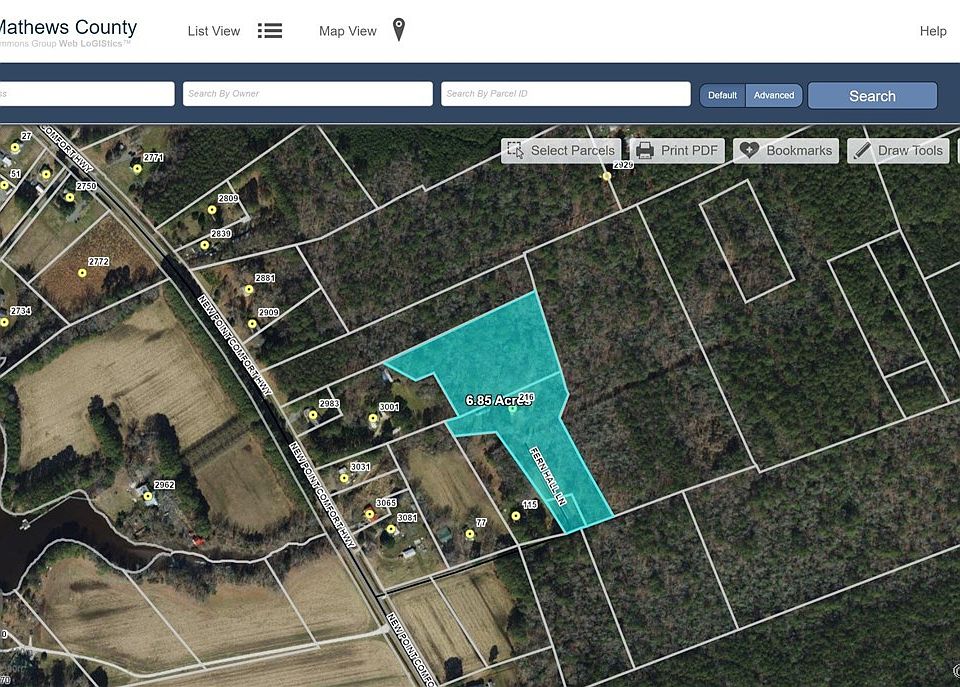Click address point marker 3081
This screenshot has height=687, width=960.
(x=391, y=529)
